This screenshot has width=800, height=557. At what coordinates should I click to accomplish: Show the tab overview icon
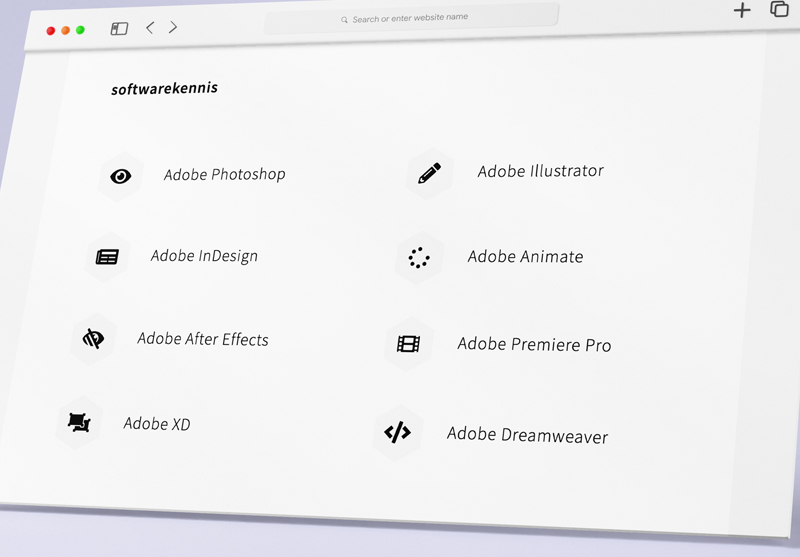pos(780,9)
